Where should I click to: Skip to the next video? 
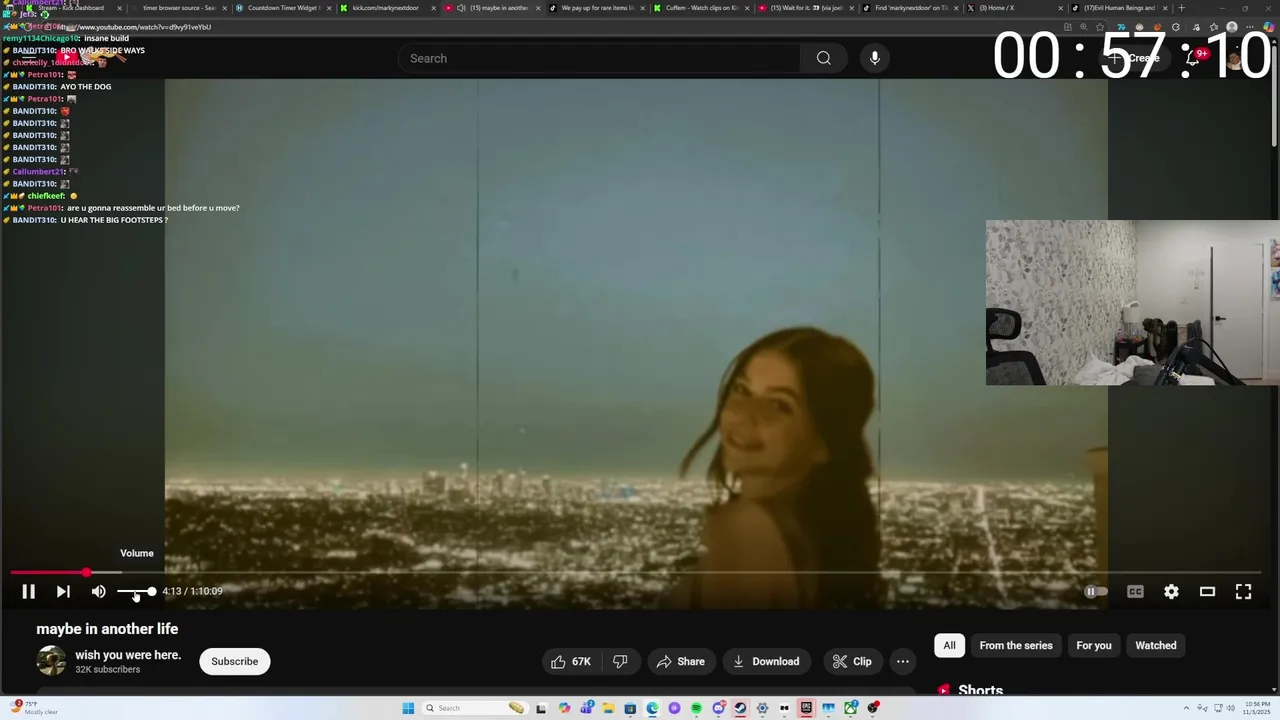coord(63,592)
